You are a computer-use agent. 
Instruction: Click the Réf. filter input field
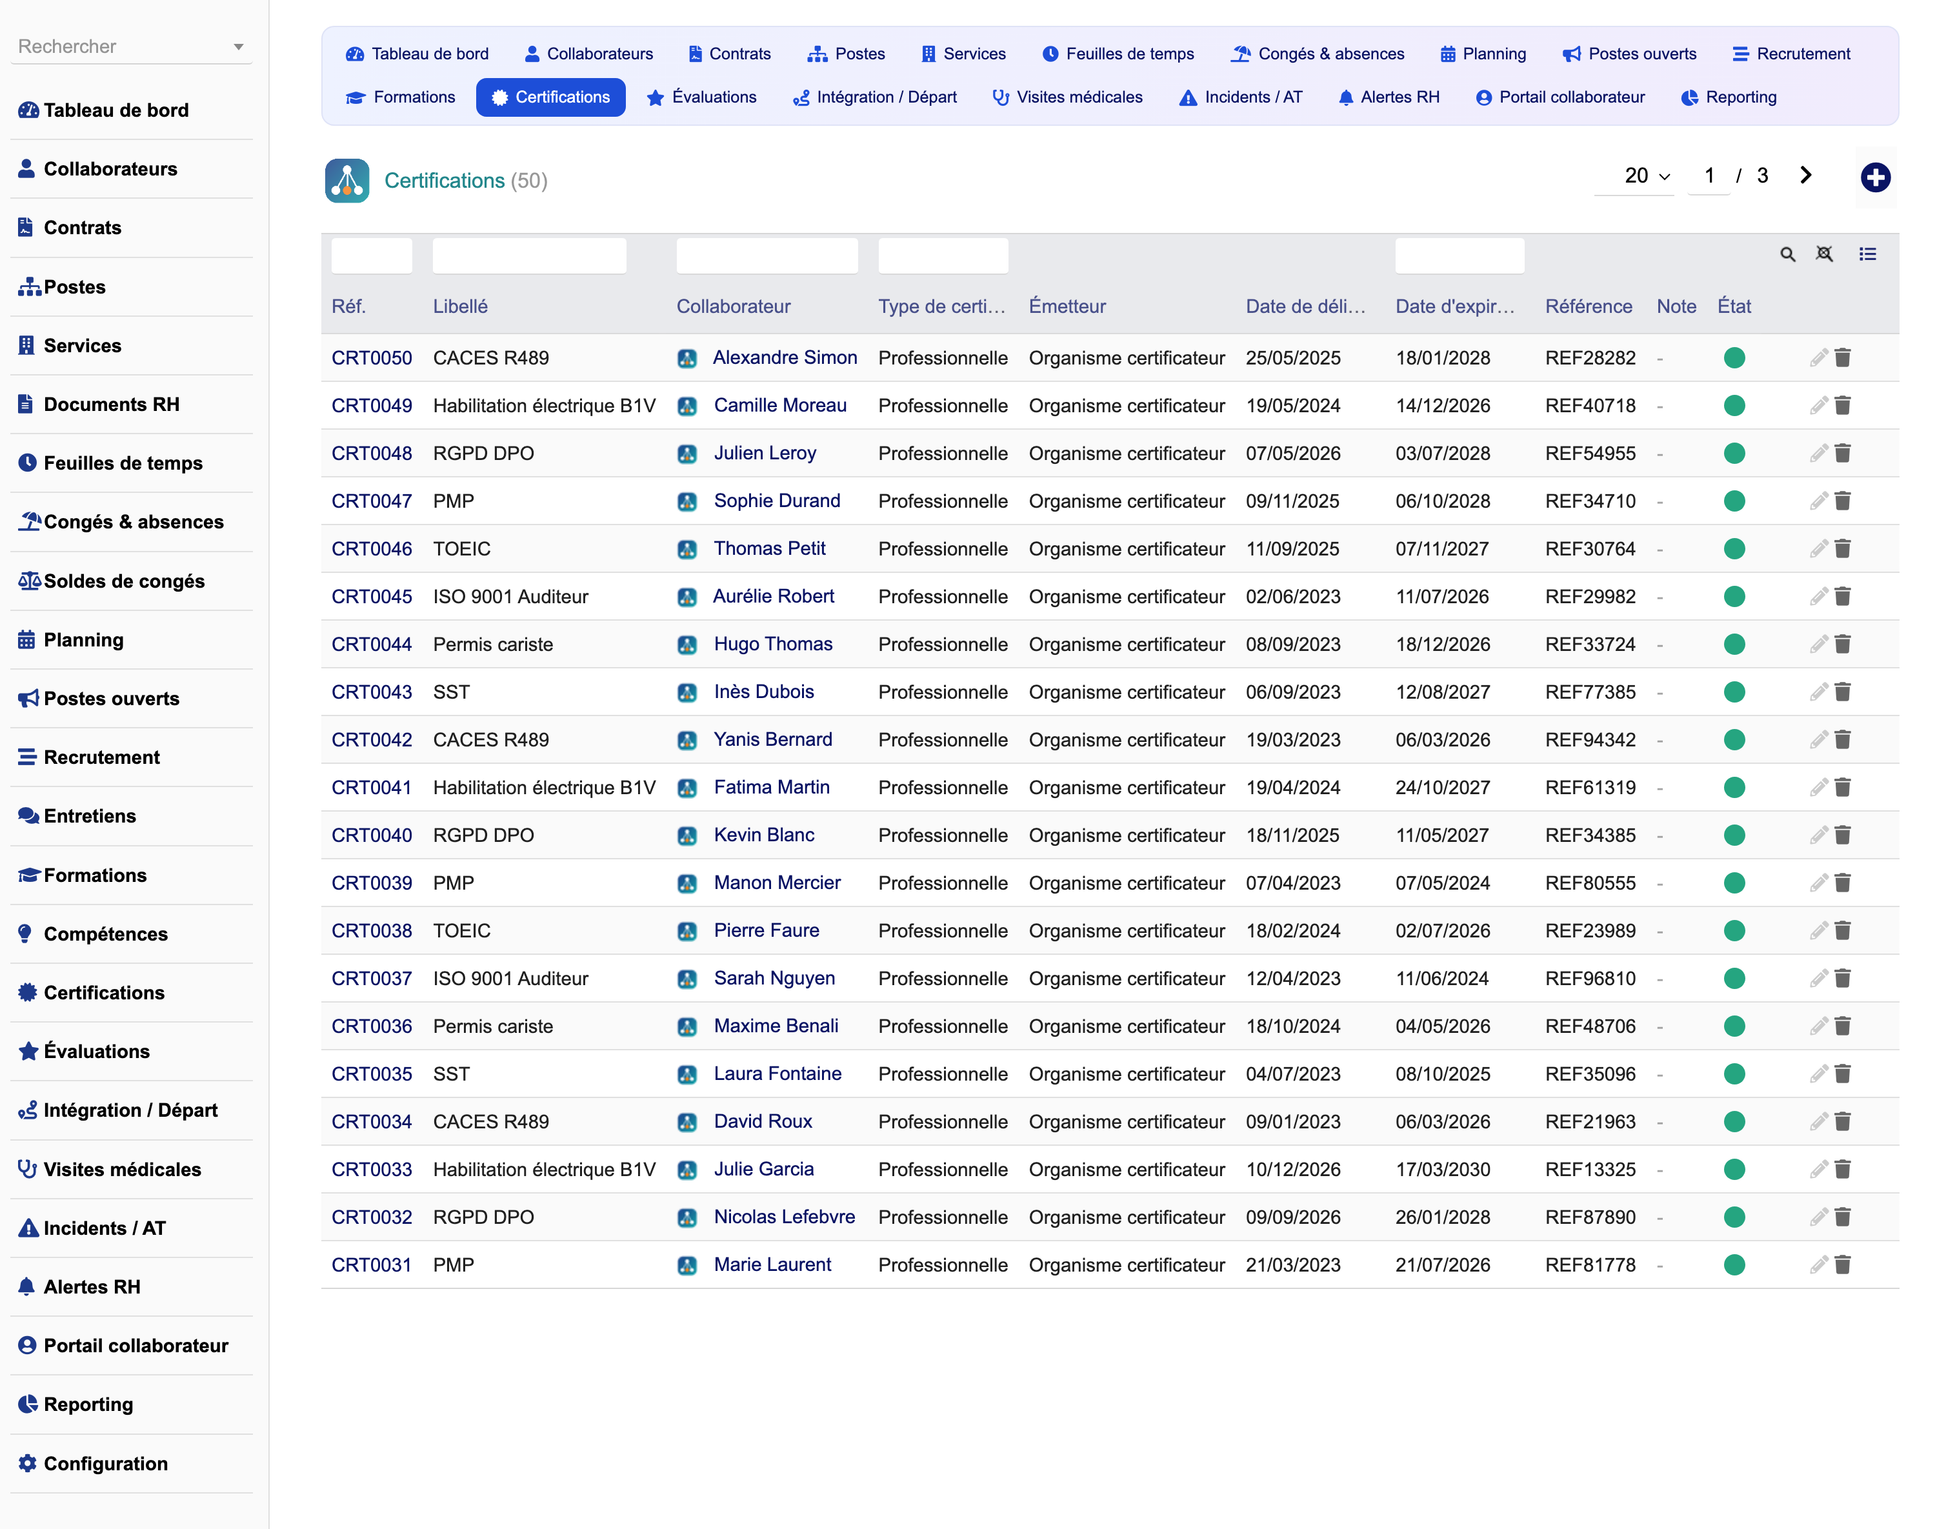372,256
